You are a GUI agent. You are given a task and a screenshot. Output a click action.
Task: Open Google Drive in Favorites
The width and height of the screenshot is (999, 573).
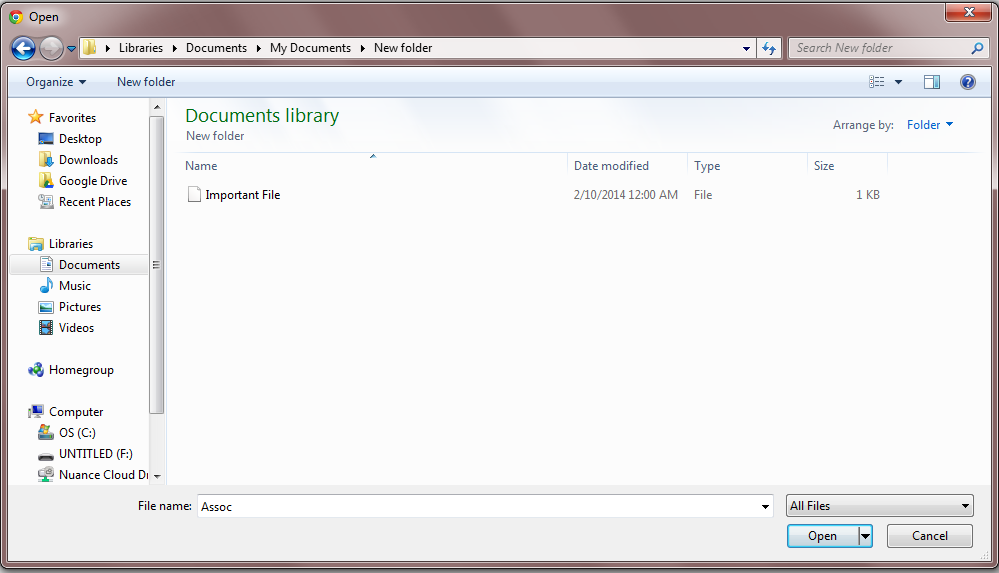92,181
